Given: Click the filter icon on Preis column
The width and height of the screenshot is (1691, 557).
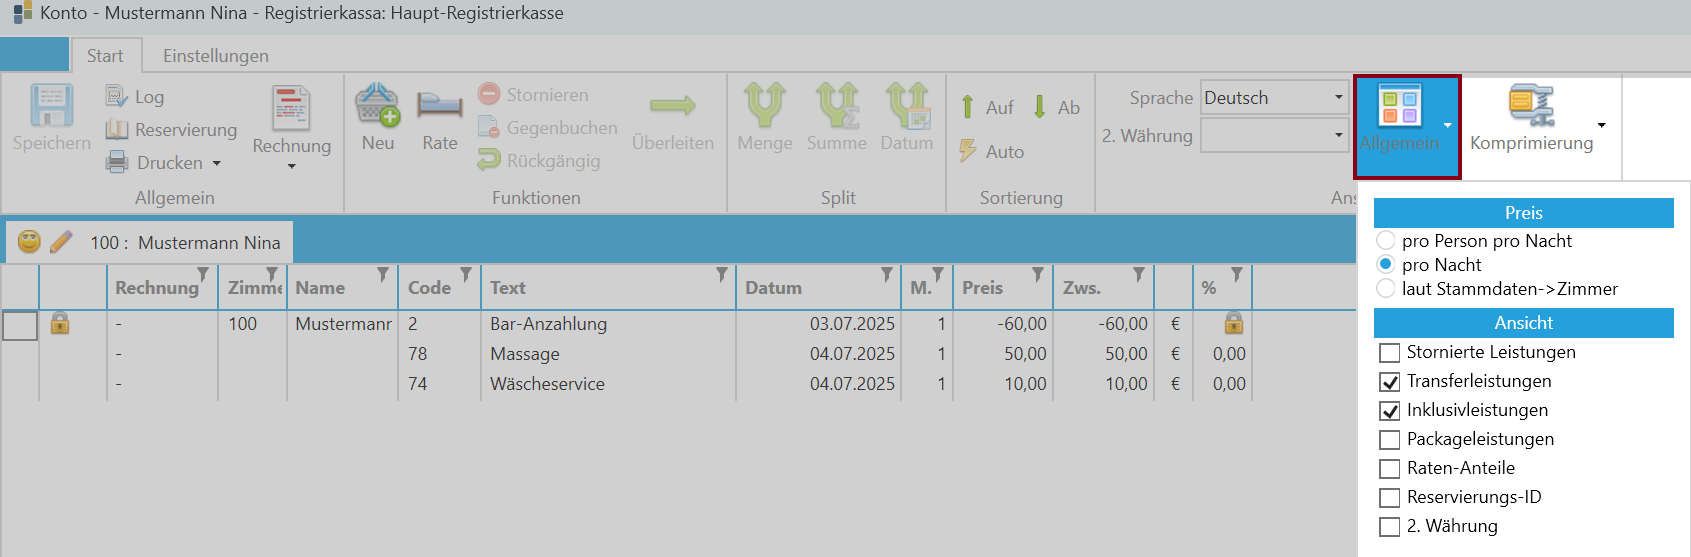Looking at the screenshot, I should (x=1038, y=274).
